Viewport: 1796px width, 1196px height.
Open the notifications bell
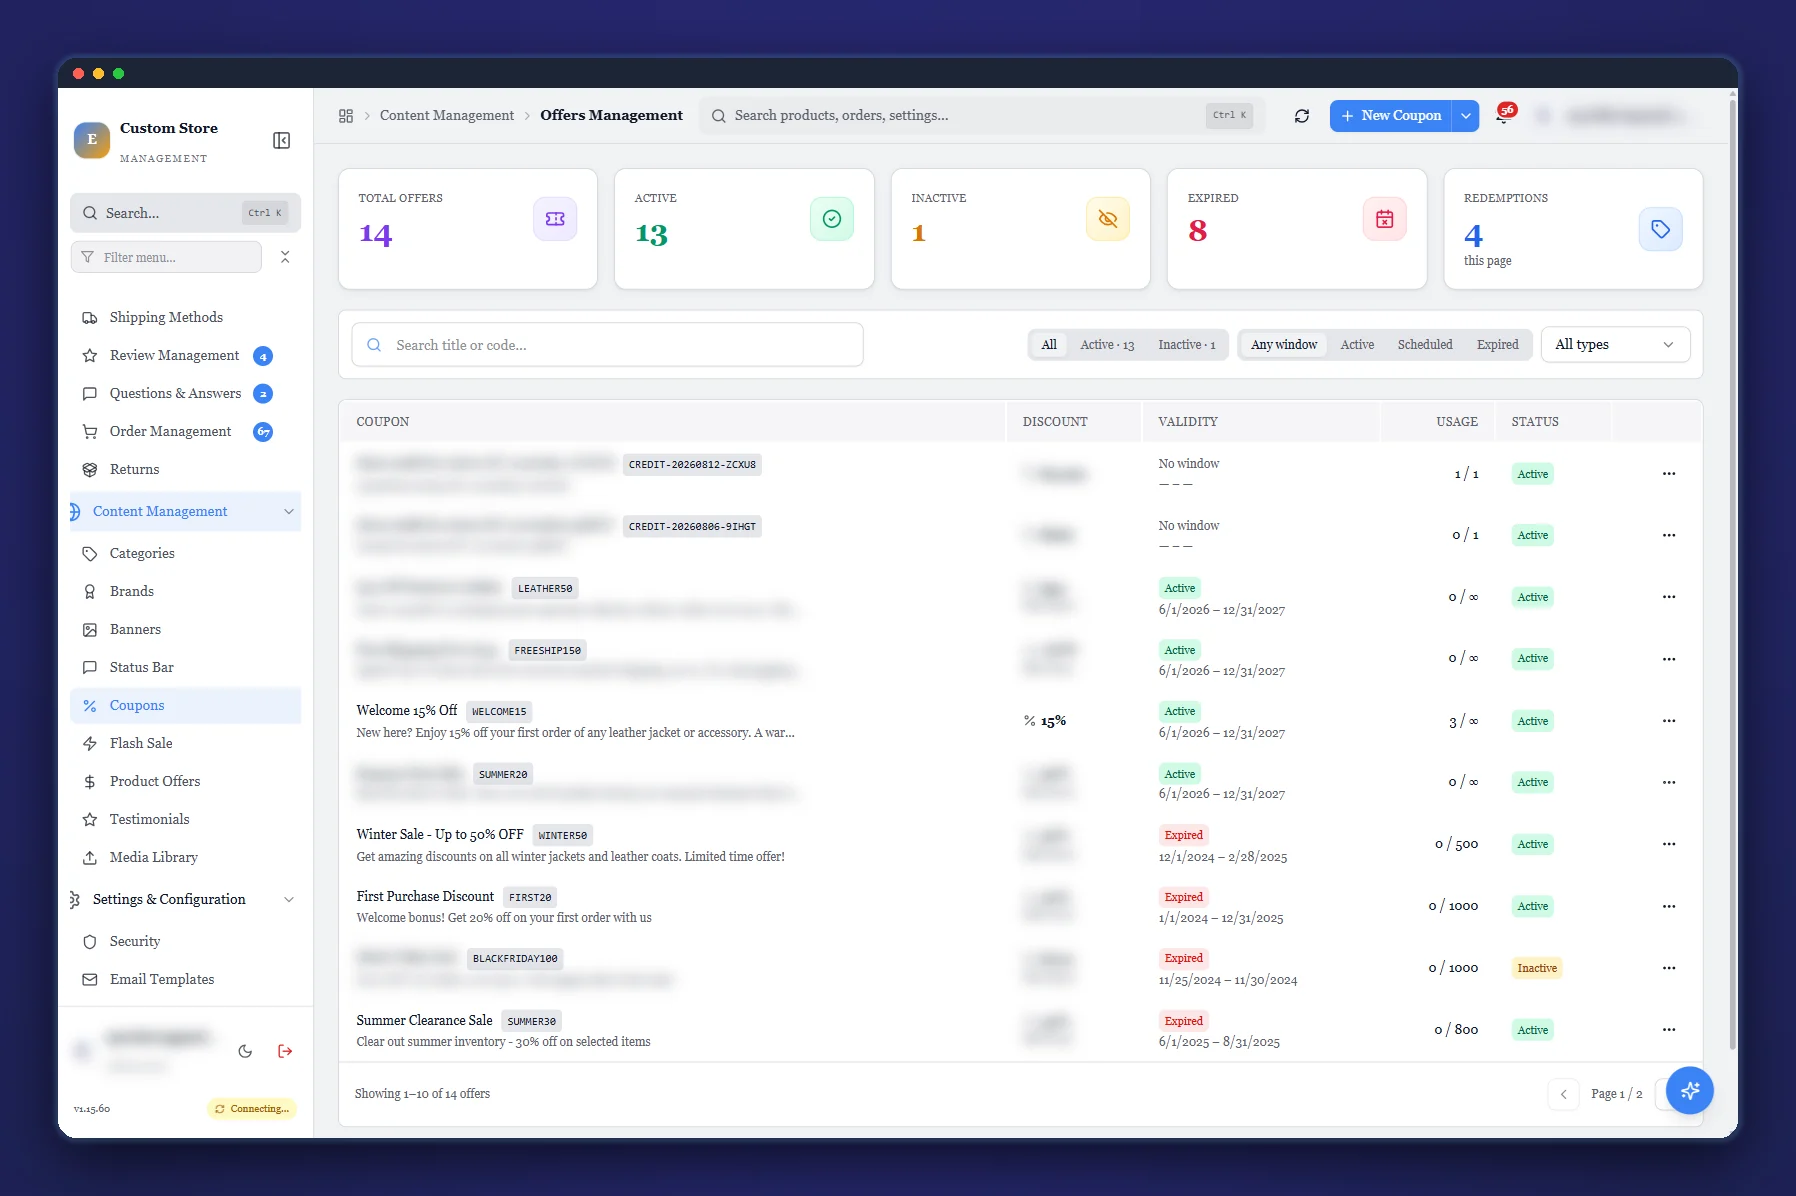pyautogui.click(x=1503, y=116)
